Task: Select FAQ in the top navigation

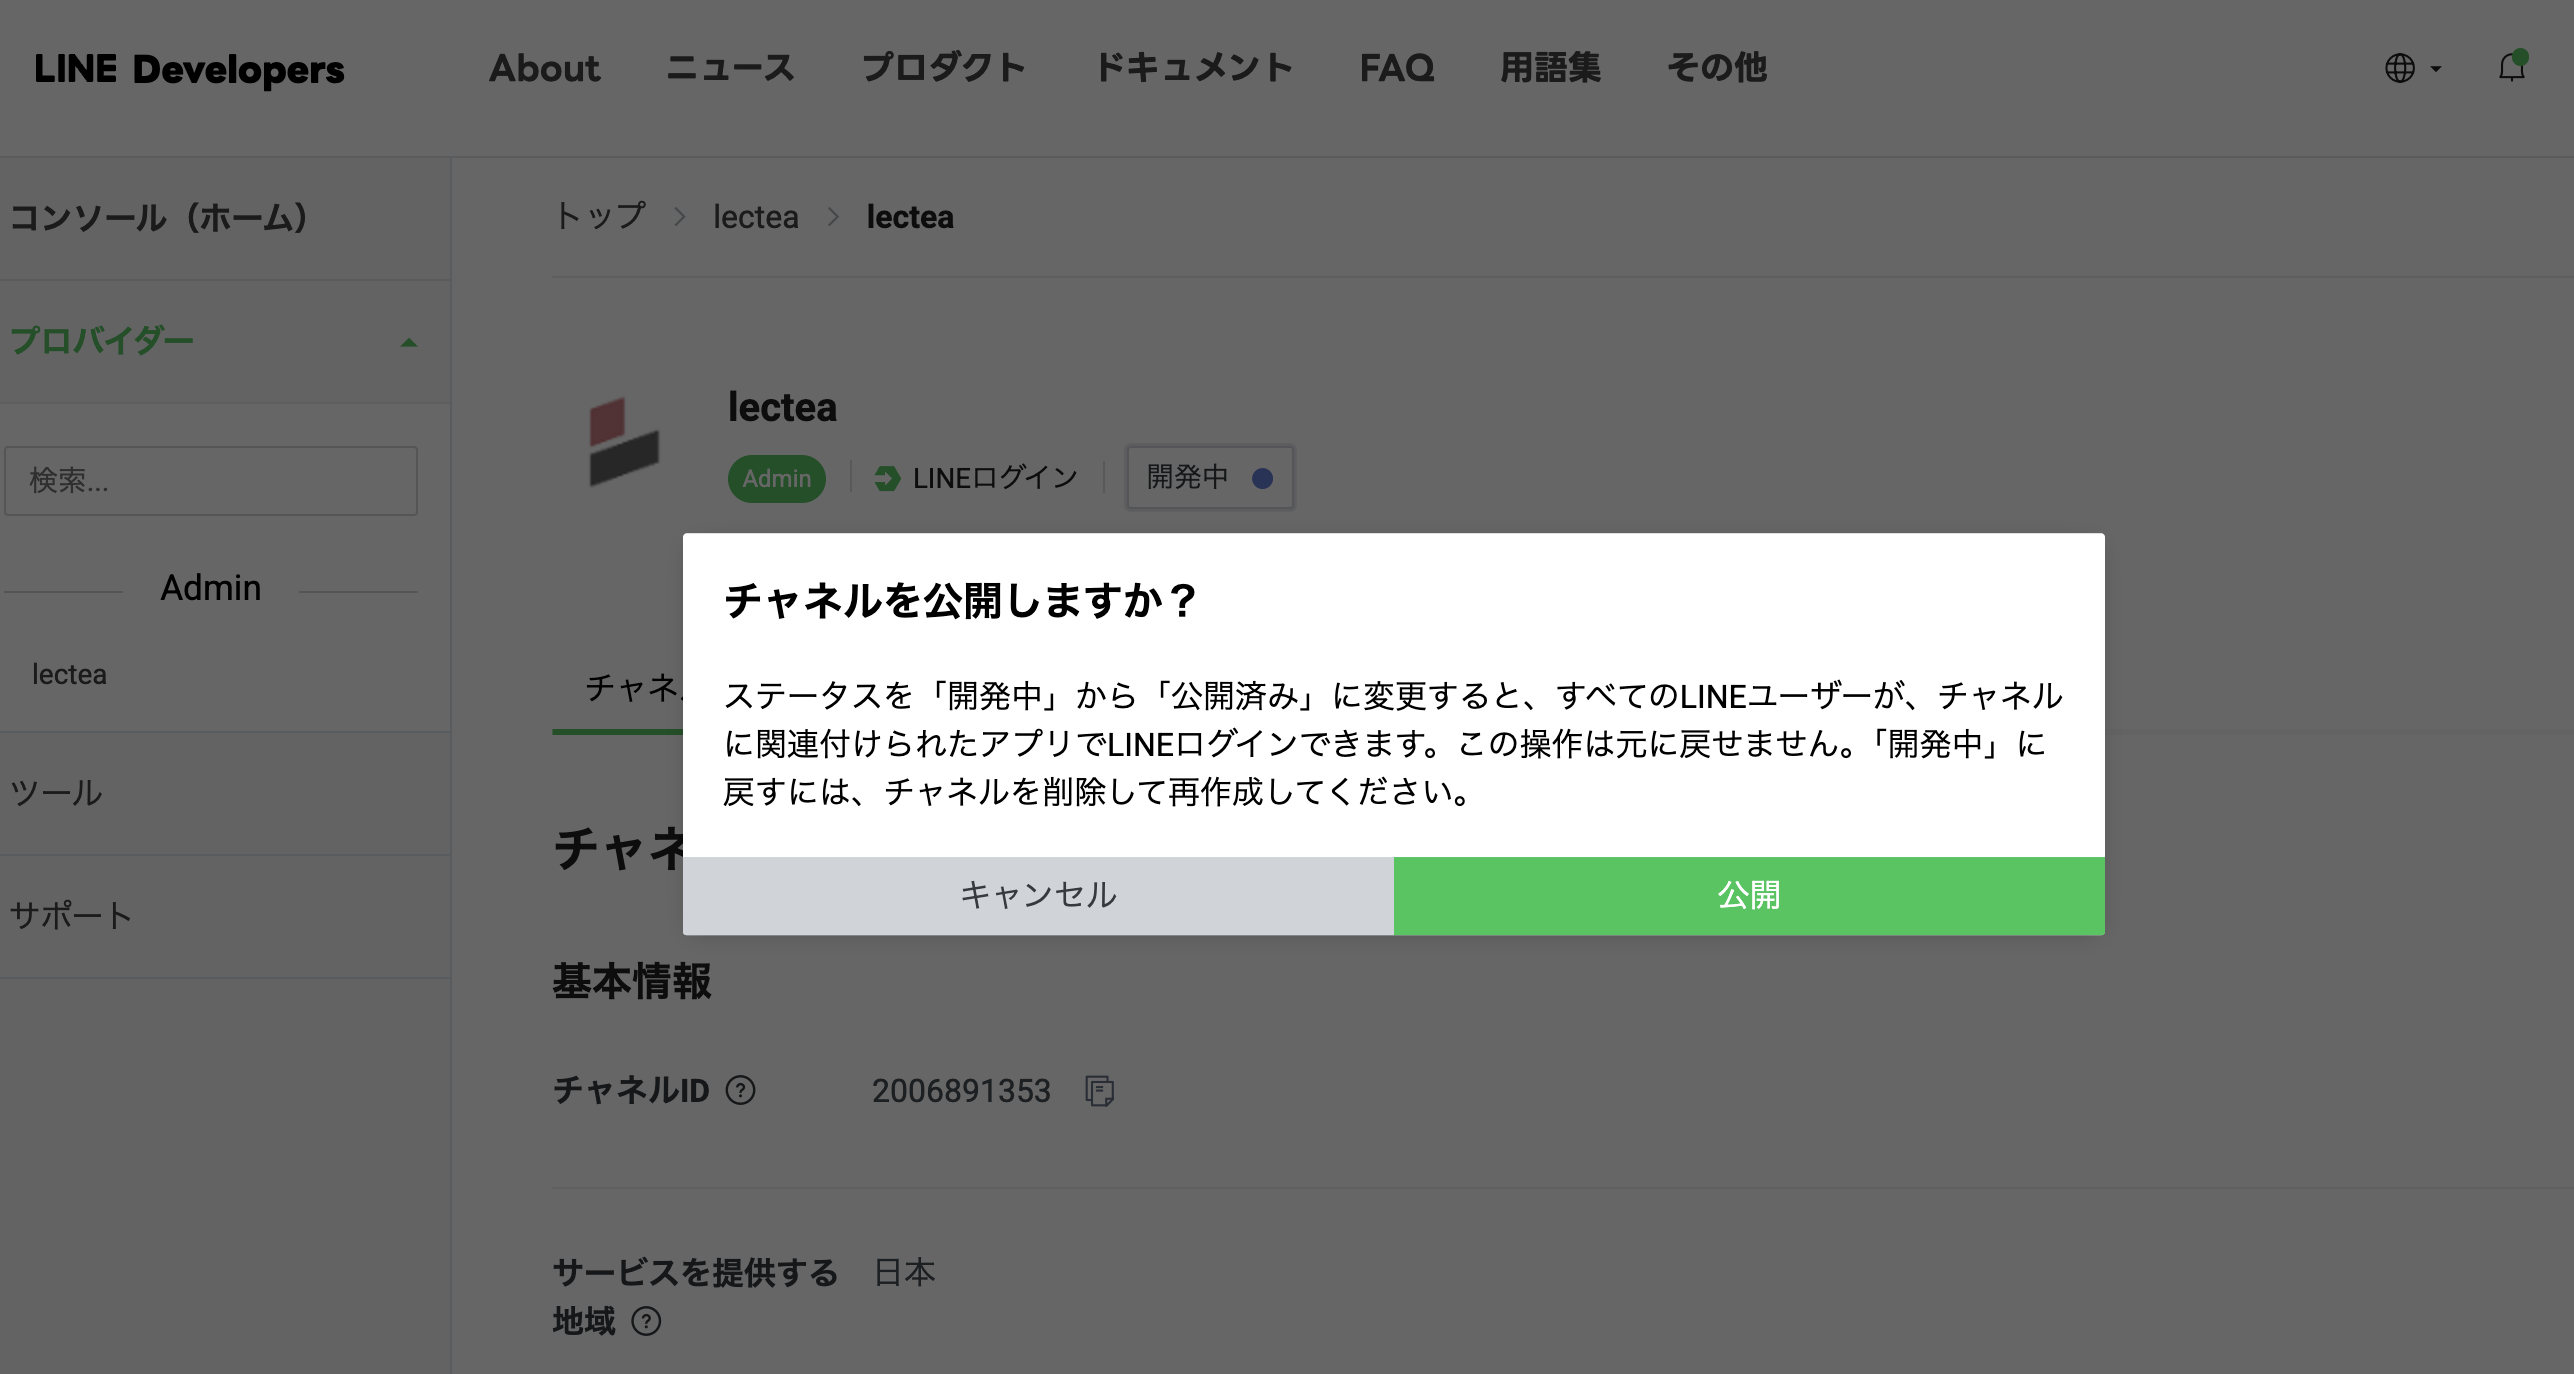Action: pyautogui.click(x=1397, y=68)
